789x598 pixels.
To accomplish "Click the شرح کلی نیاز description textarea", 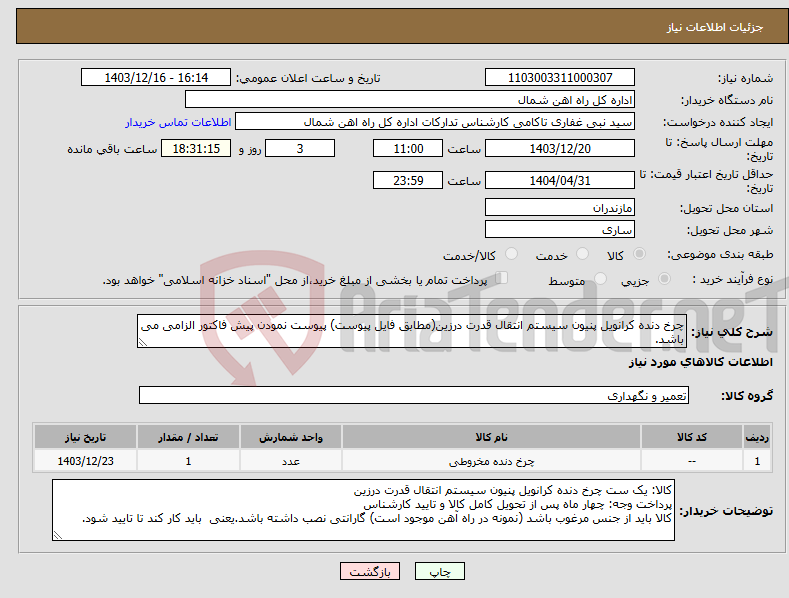I will (x=412, y=331).
